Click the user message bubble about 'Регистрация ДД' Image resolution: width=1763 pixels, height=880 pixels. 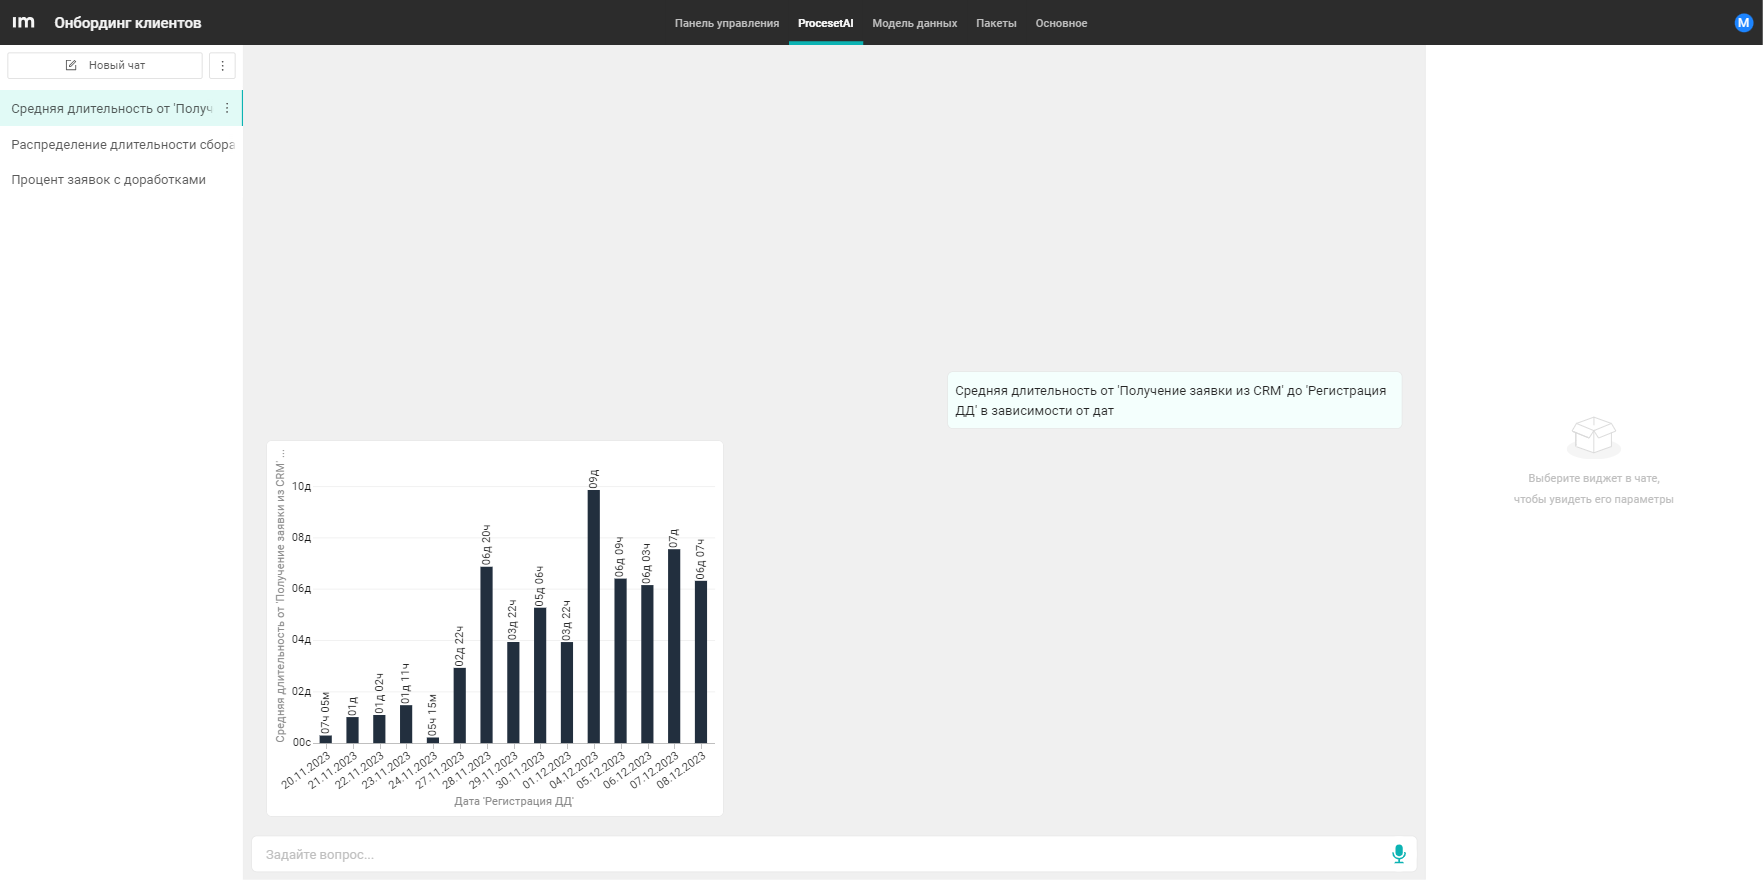(x=1174, y=400)
